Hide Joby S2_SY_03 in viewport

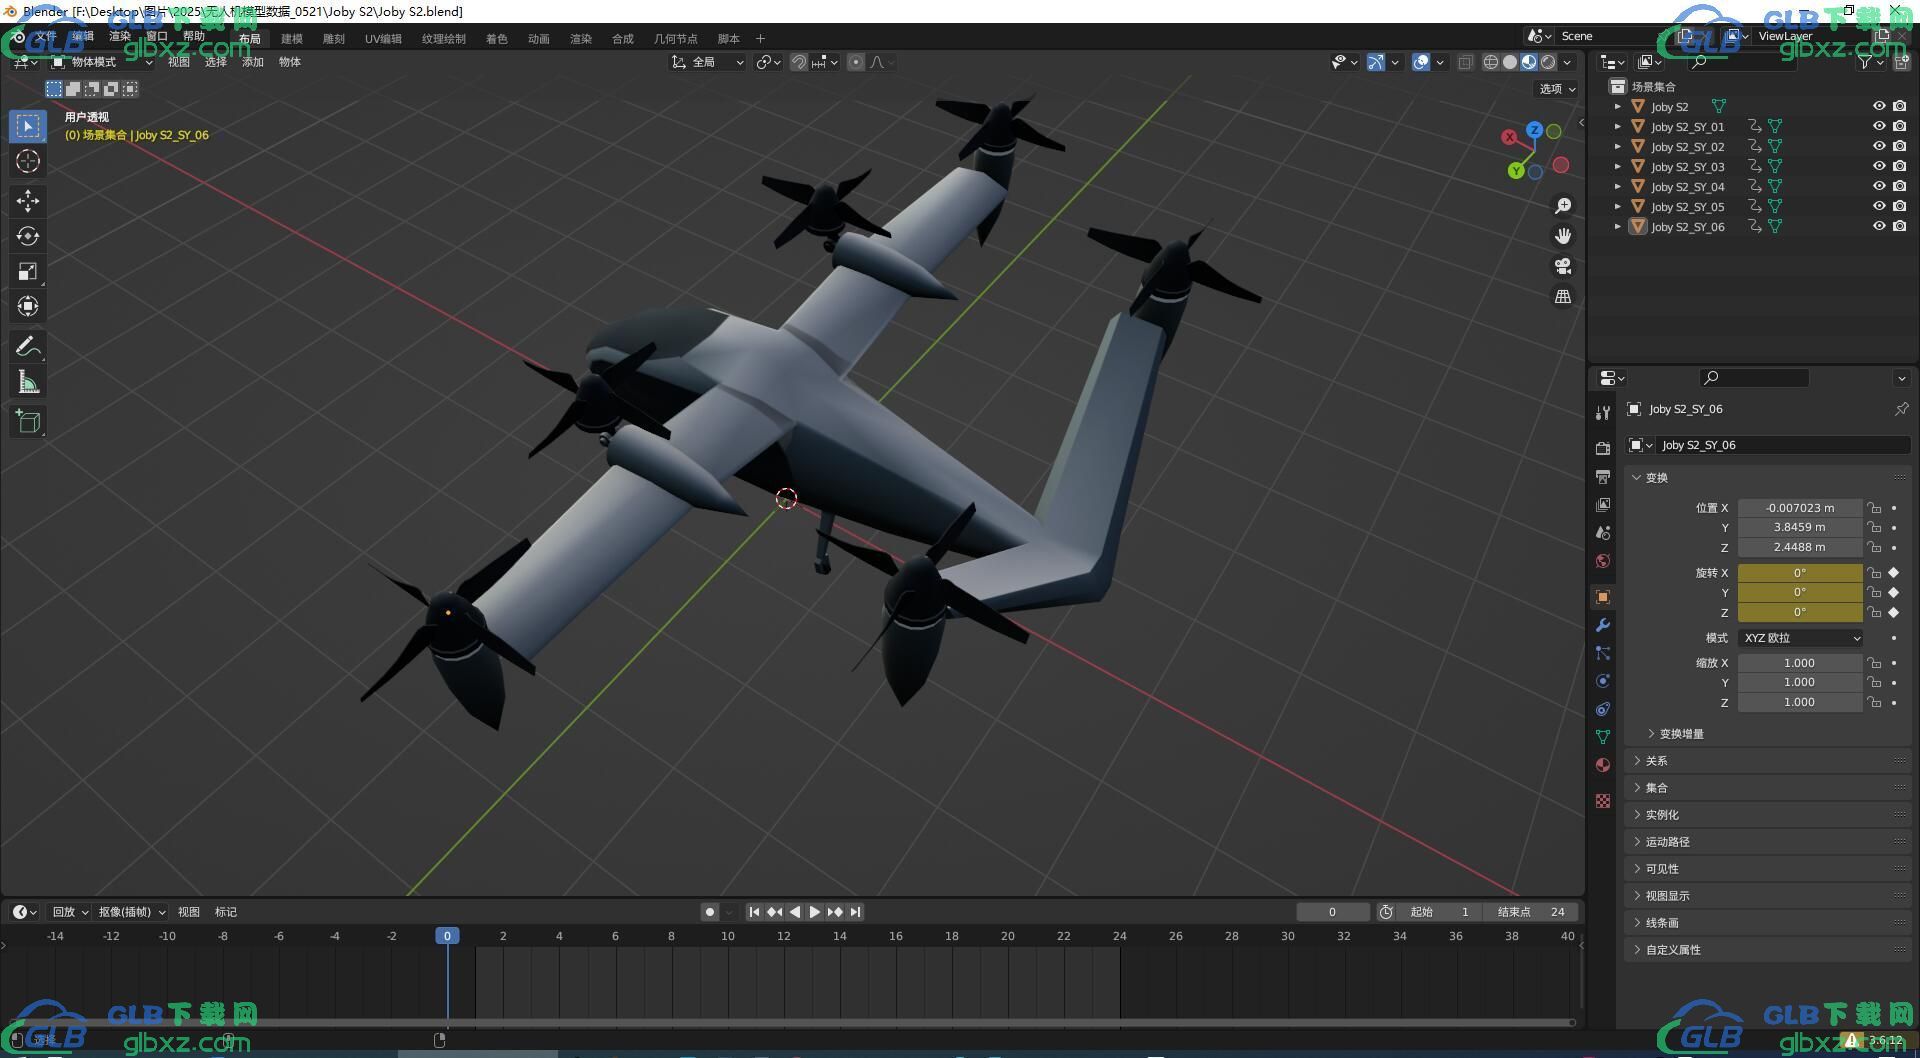pos(1879,166)
